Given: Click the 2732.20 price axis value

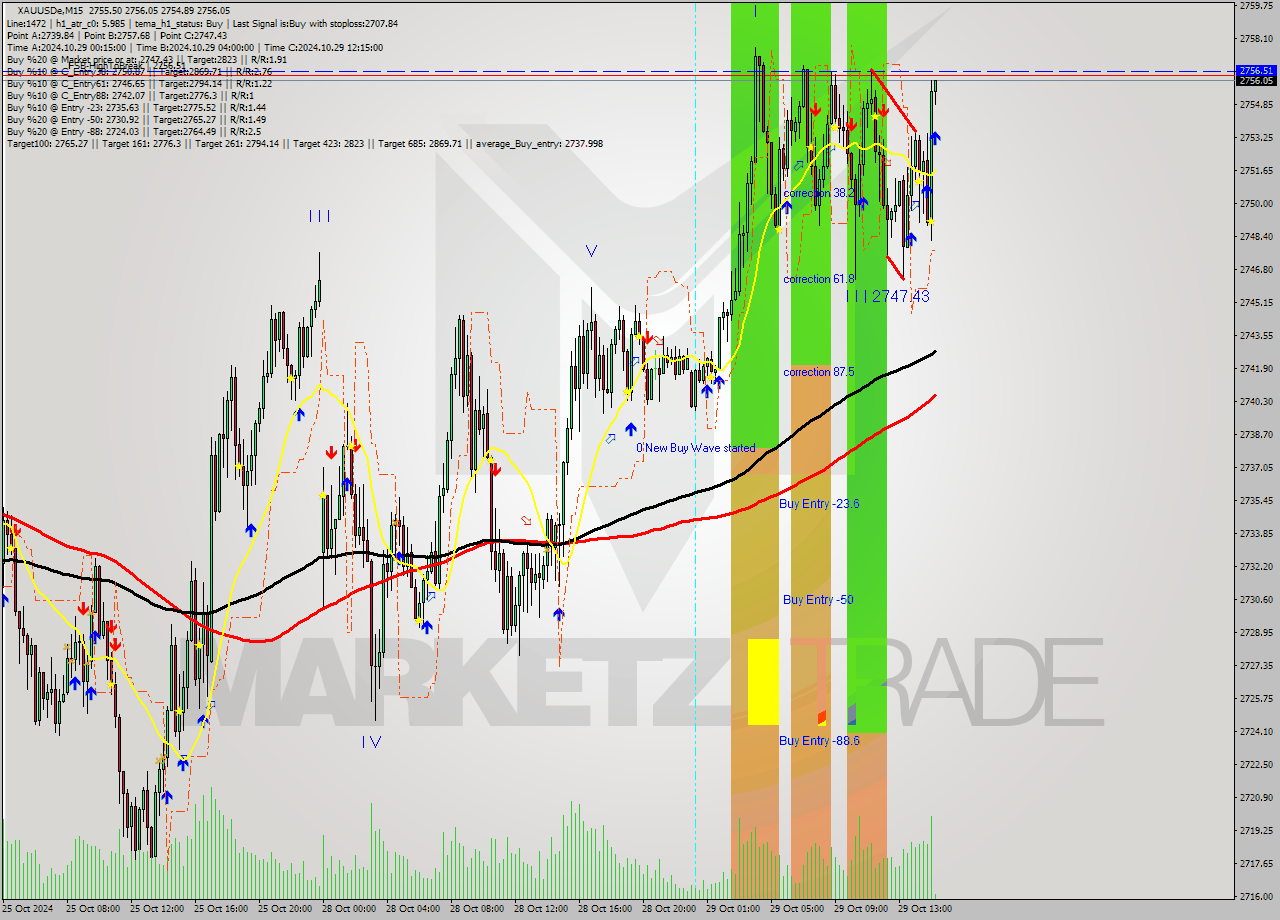Looking at the screenshot, I should pyautogui.click(x=1256, y=566).
